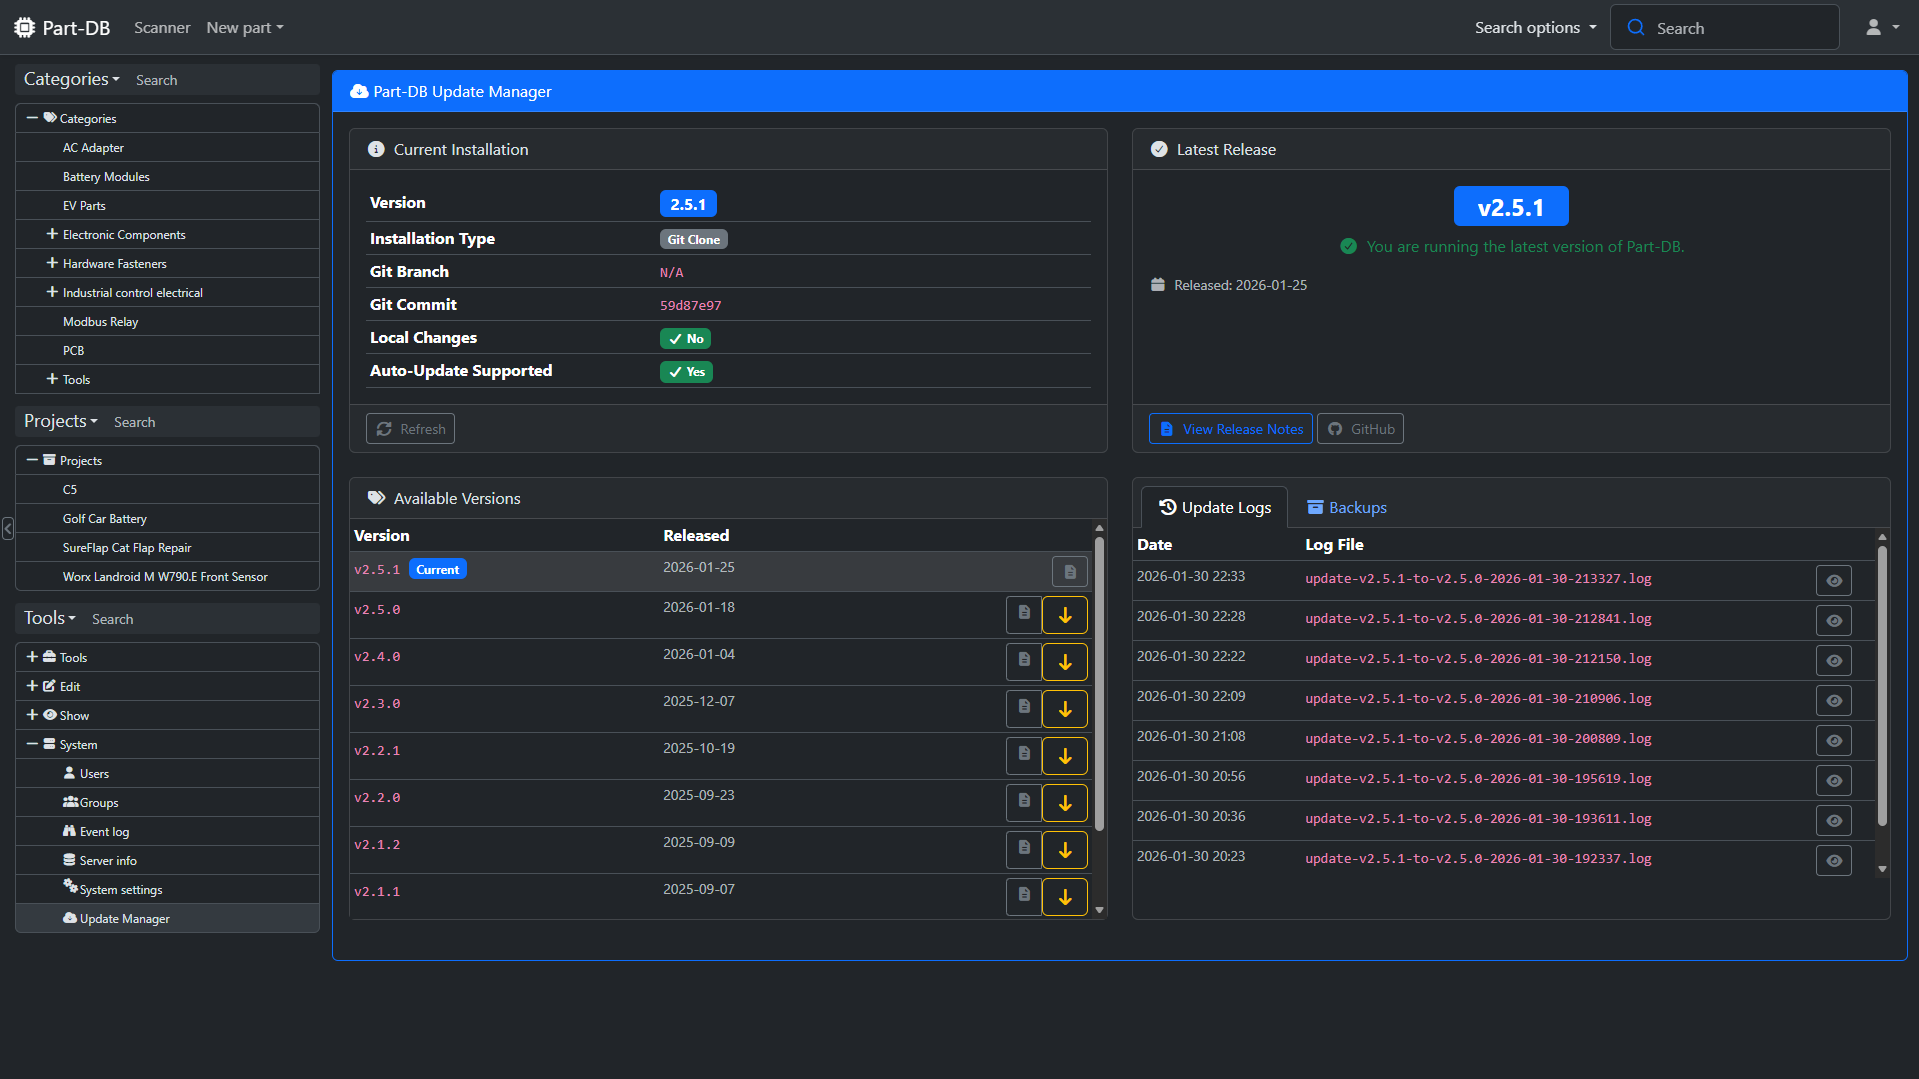This screenshot has height=1079, width=1919.
Task: Click the View Release Notes button
Action: 1230,429
